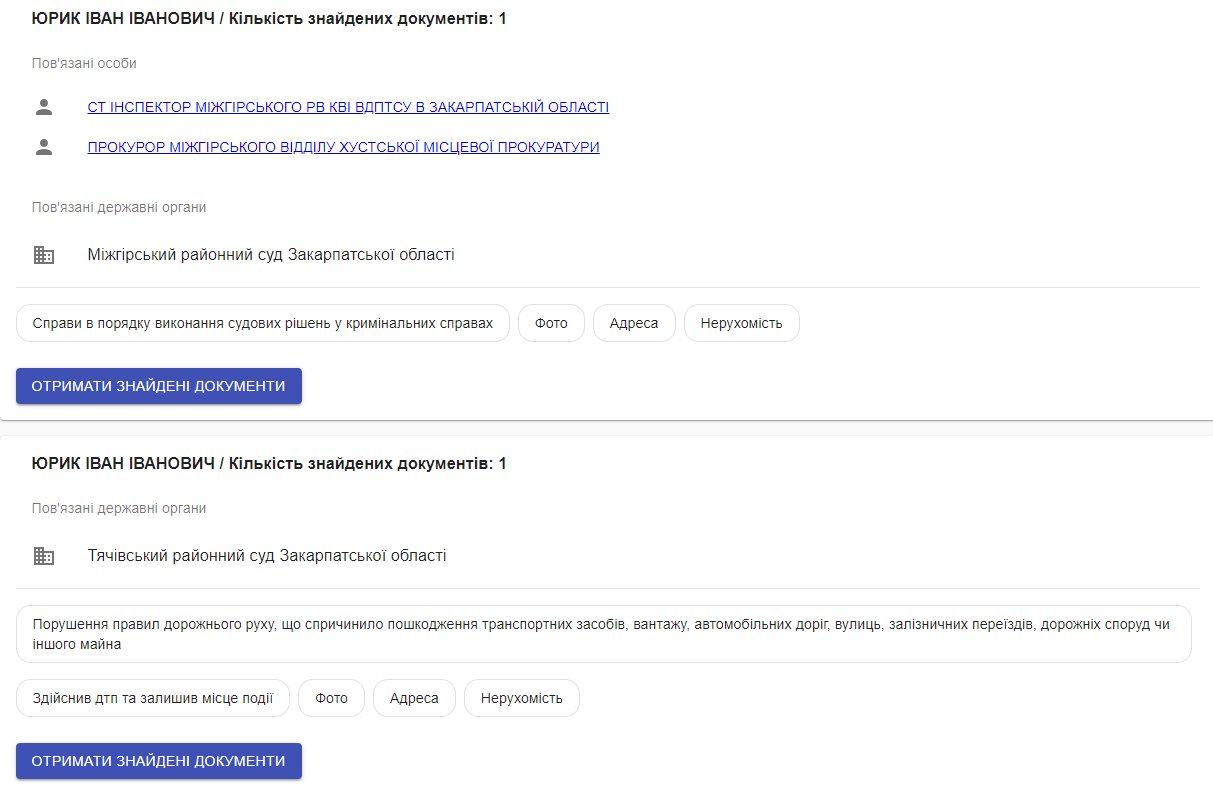Viewport: 1213px width, 790px height.
Task: Click person icon beside СТ ІНСПЕКТОР link
Action: tap(43, 107)
